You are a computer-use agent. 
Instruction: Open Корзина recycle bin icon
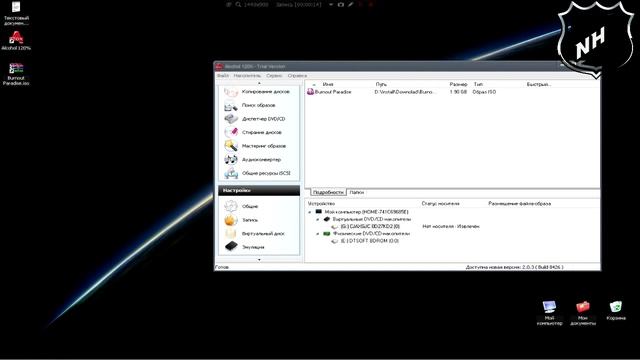[x=616, y=311]
